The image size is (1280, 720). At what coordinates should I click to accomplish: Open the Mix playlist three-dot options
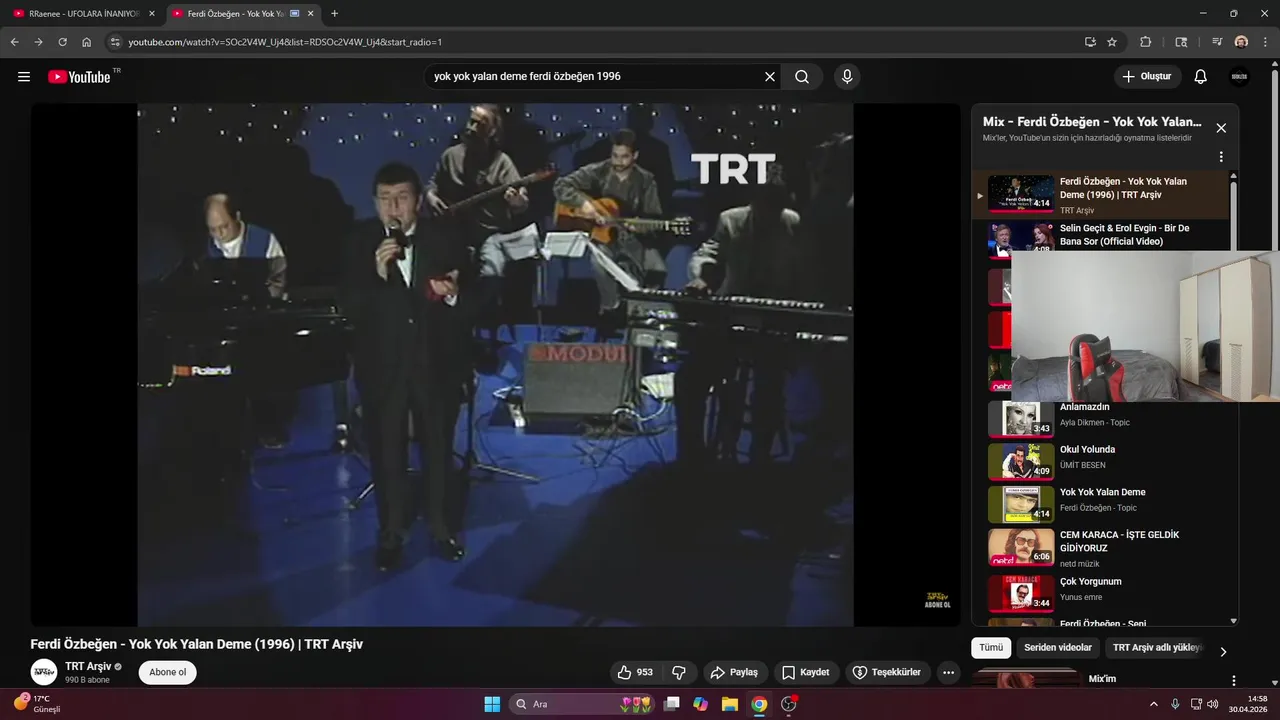coord(1221,157)
